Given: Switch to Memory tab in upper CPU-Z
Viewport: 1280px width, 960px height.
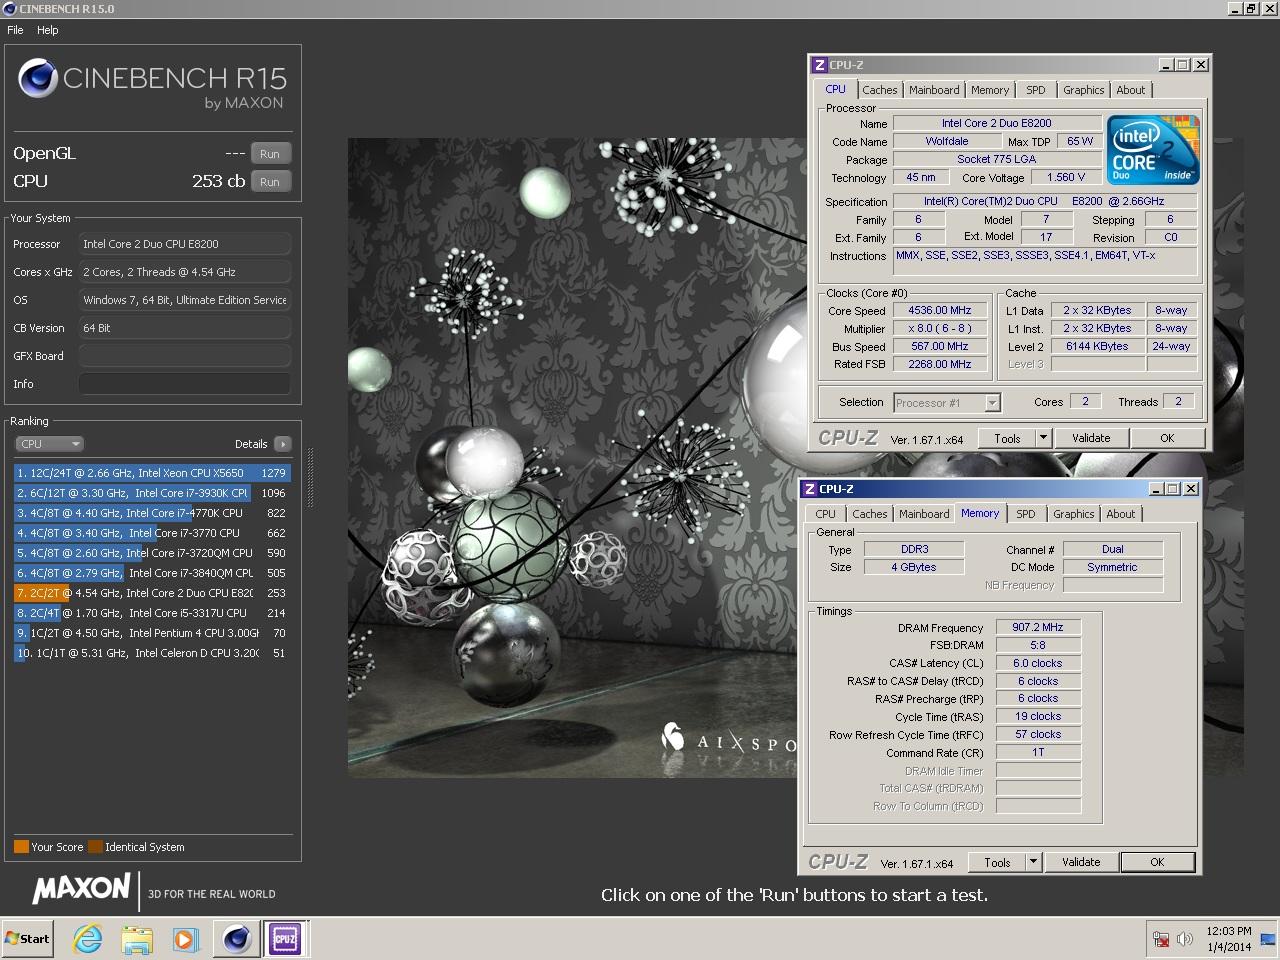Looking at the screenshot, I should [x=990, y=90].
